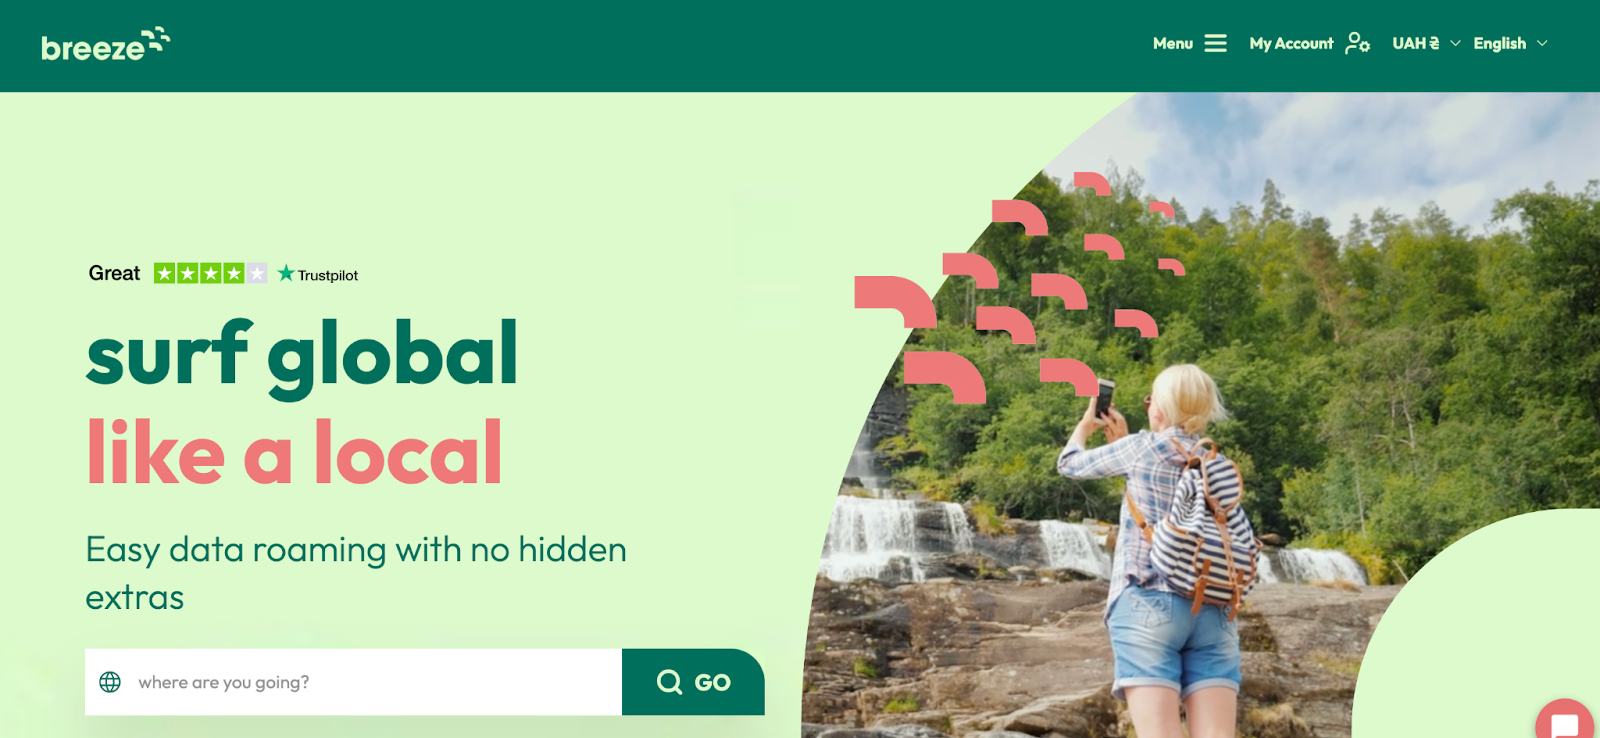Click the GO search button
Image resolution: width=1600 pixels, height=738 pixels.
pyautogui.click(x=693, y=682)
